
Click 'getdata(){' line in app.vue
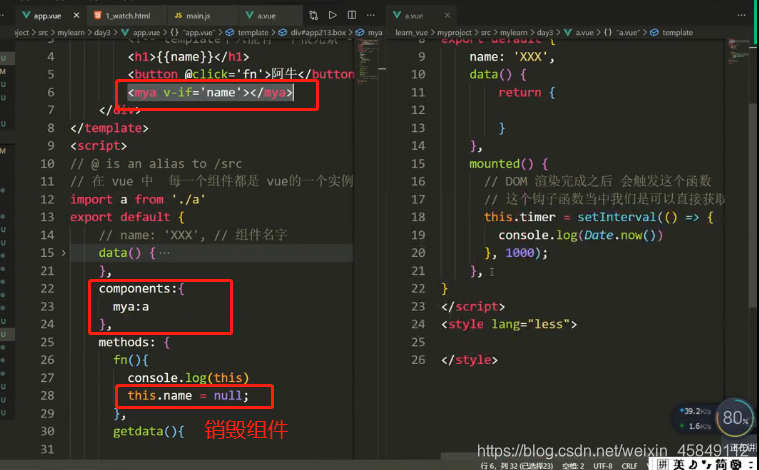pyautogui.click(x=149, y=431)
